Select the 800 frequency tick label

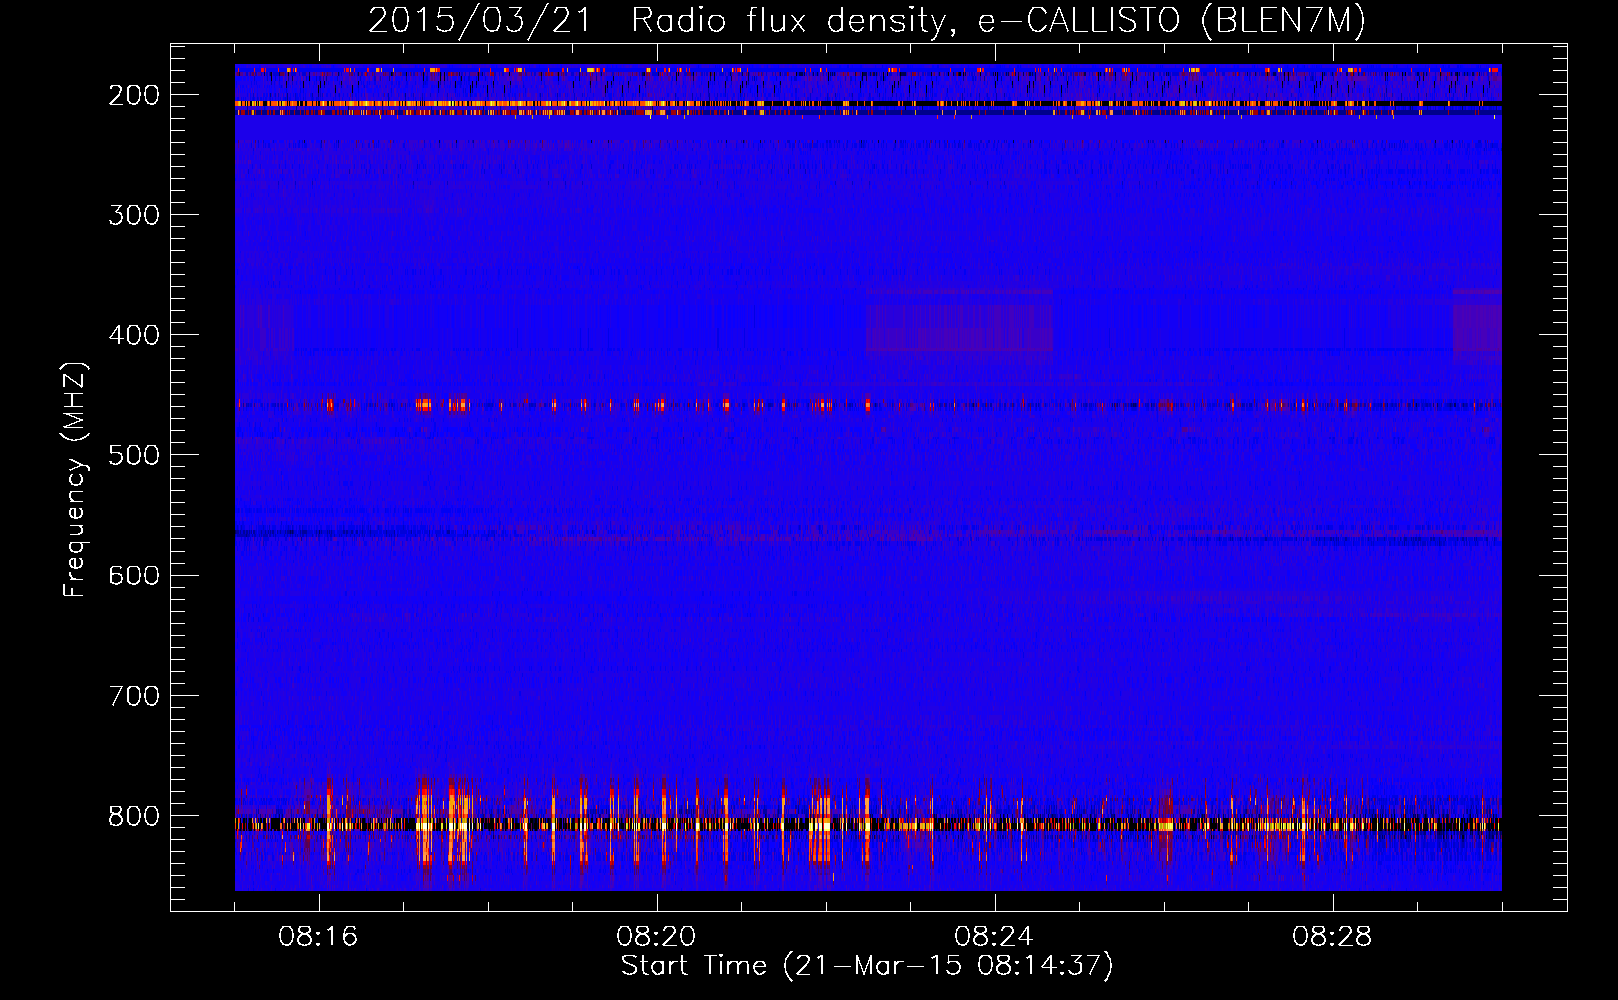click(134, 816)
